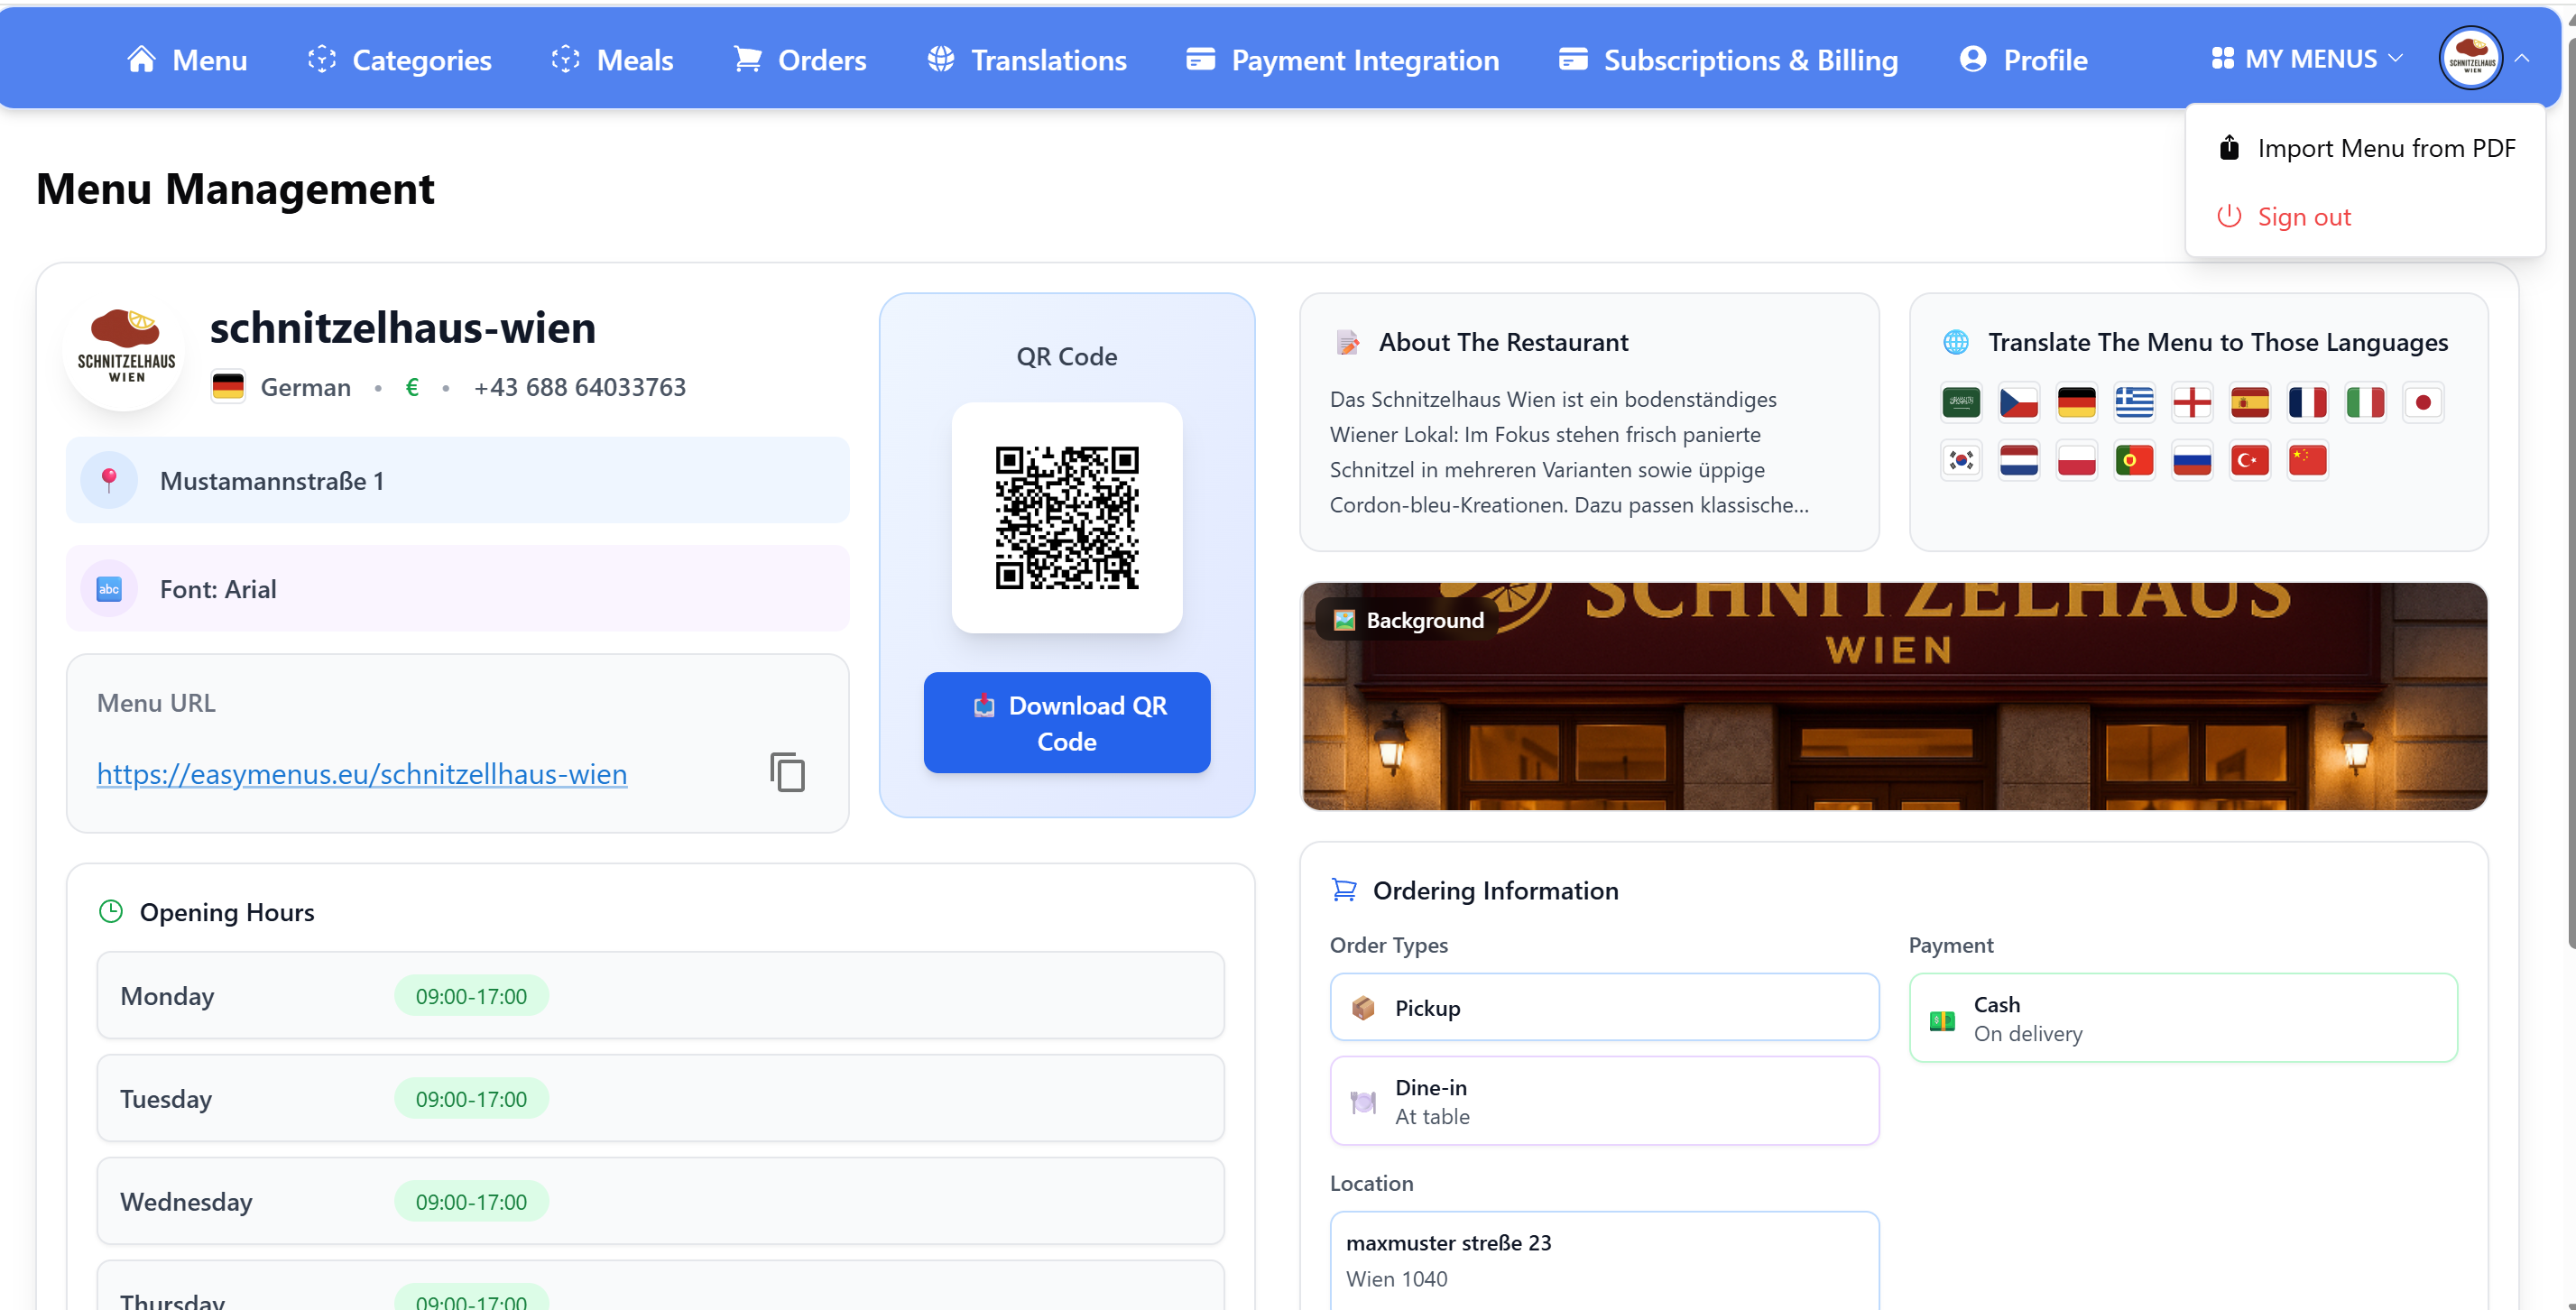Image resolution: width=2576 pixels, height=1310 pixels.
Task: Select the Dine-in At table option
Action: pyautogui.click(x=1603, y=1101)
